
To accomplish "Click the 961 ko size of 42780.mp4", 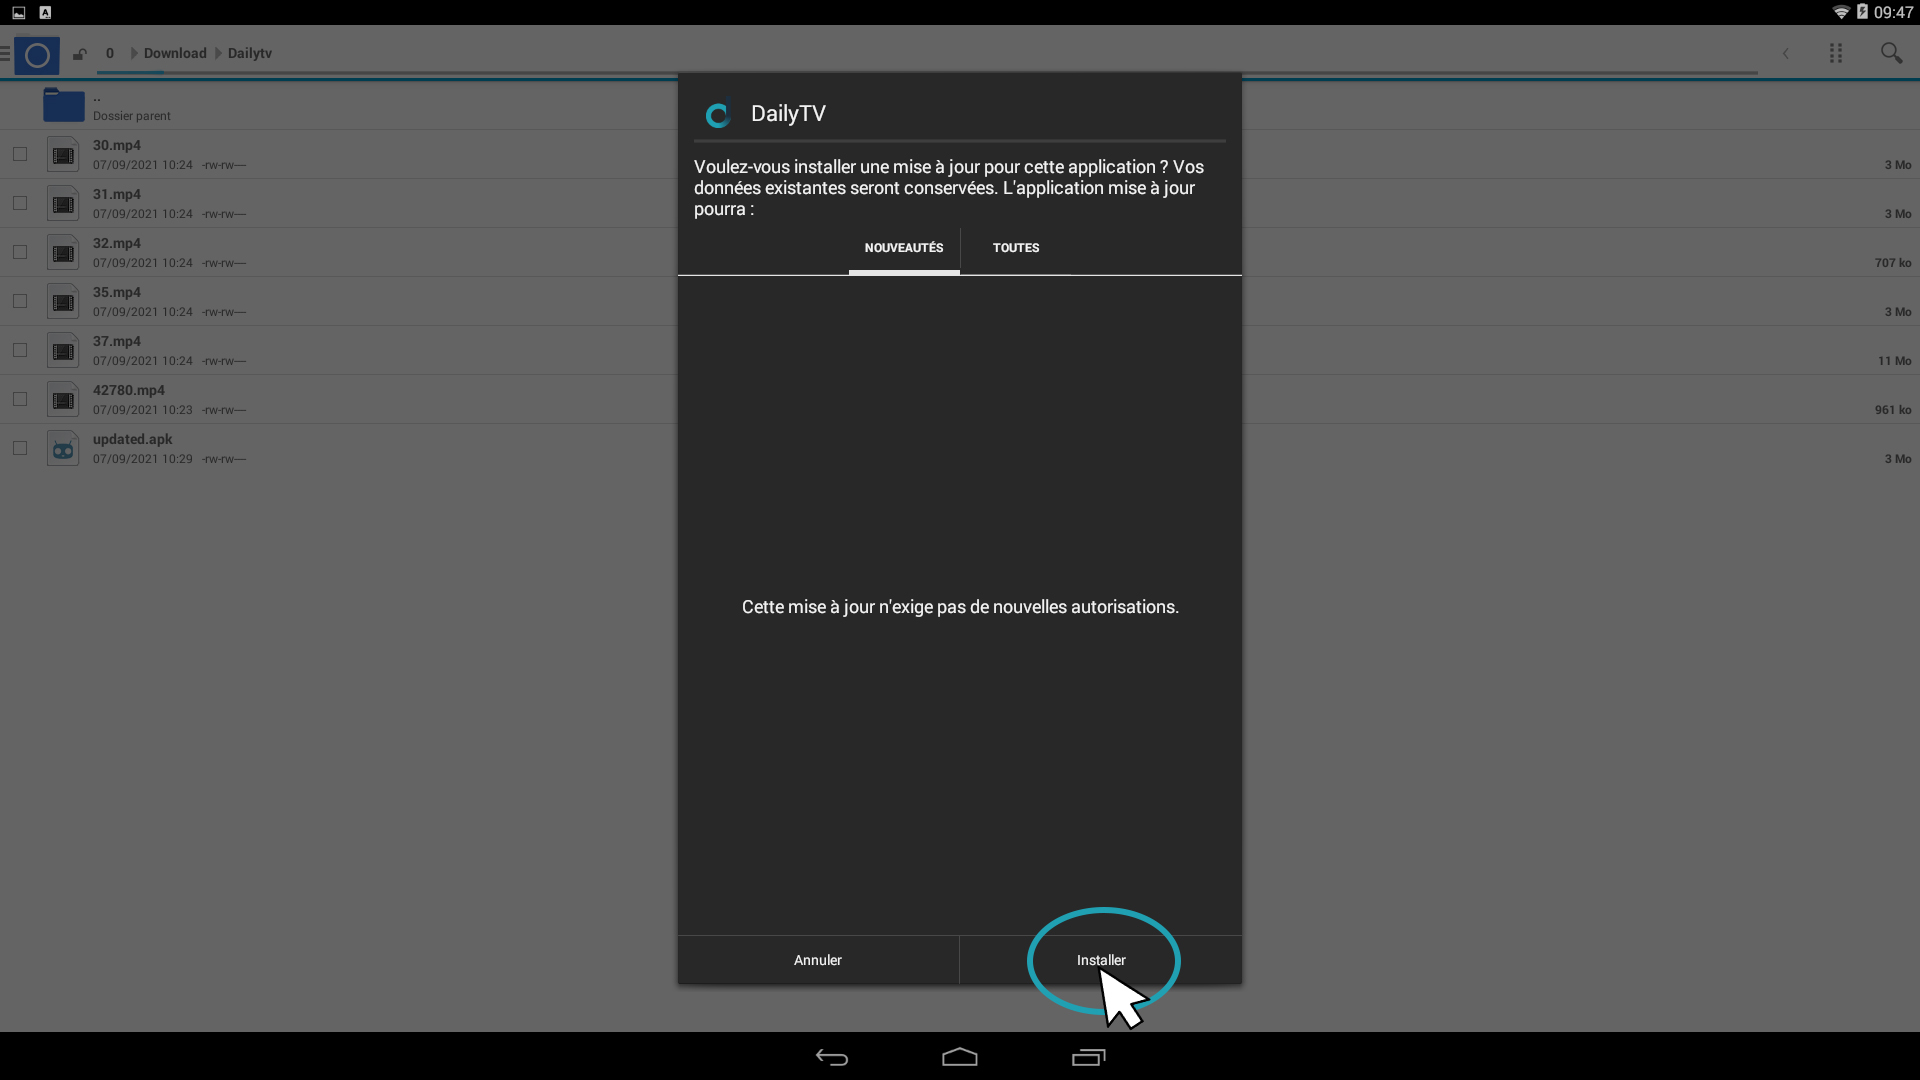I will tap(1893, 410).
